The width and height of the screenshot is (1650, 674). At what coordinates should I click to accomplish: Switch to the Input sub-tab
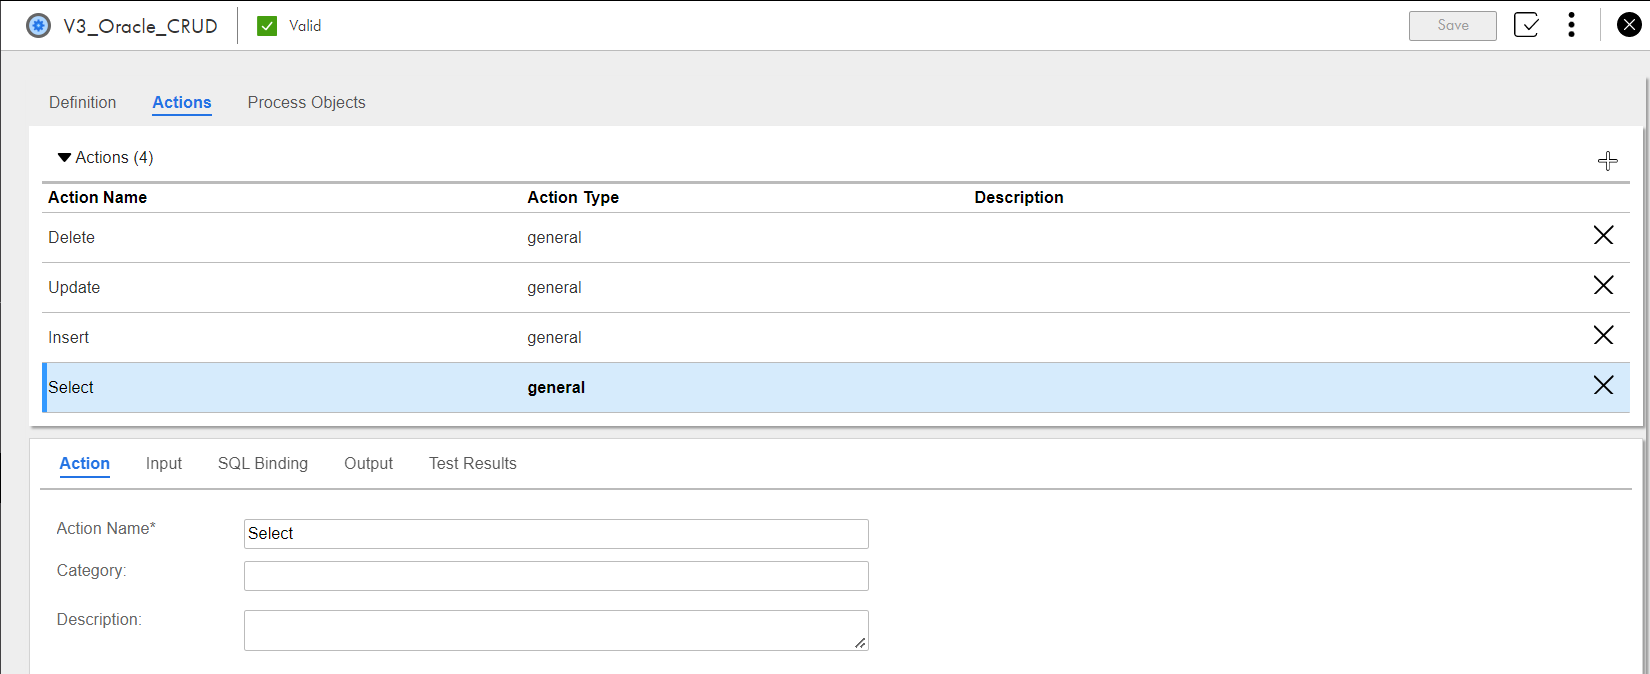164,463
